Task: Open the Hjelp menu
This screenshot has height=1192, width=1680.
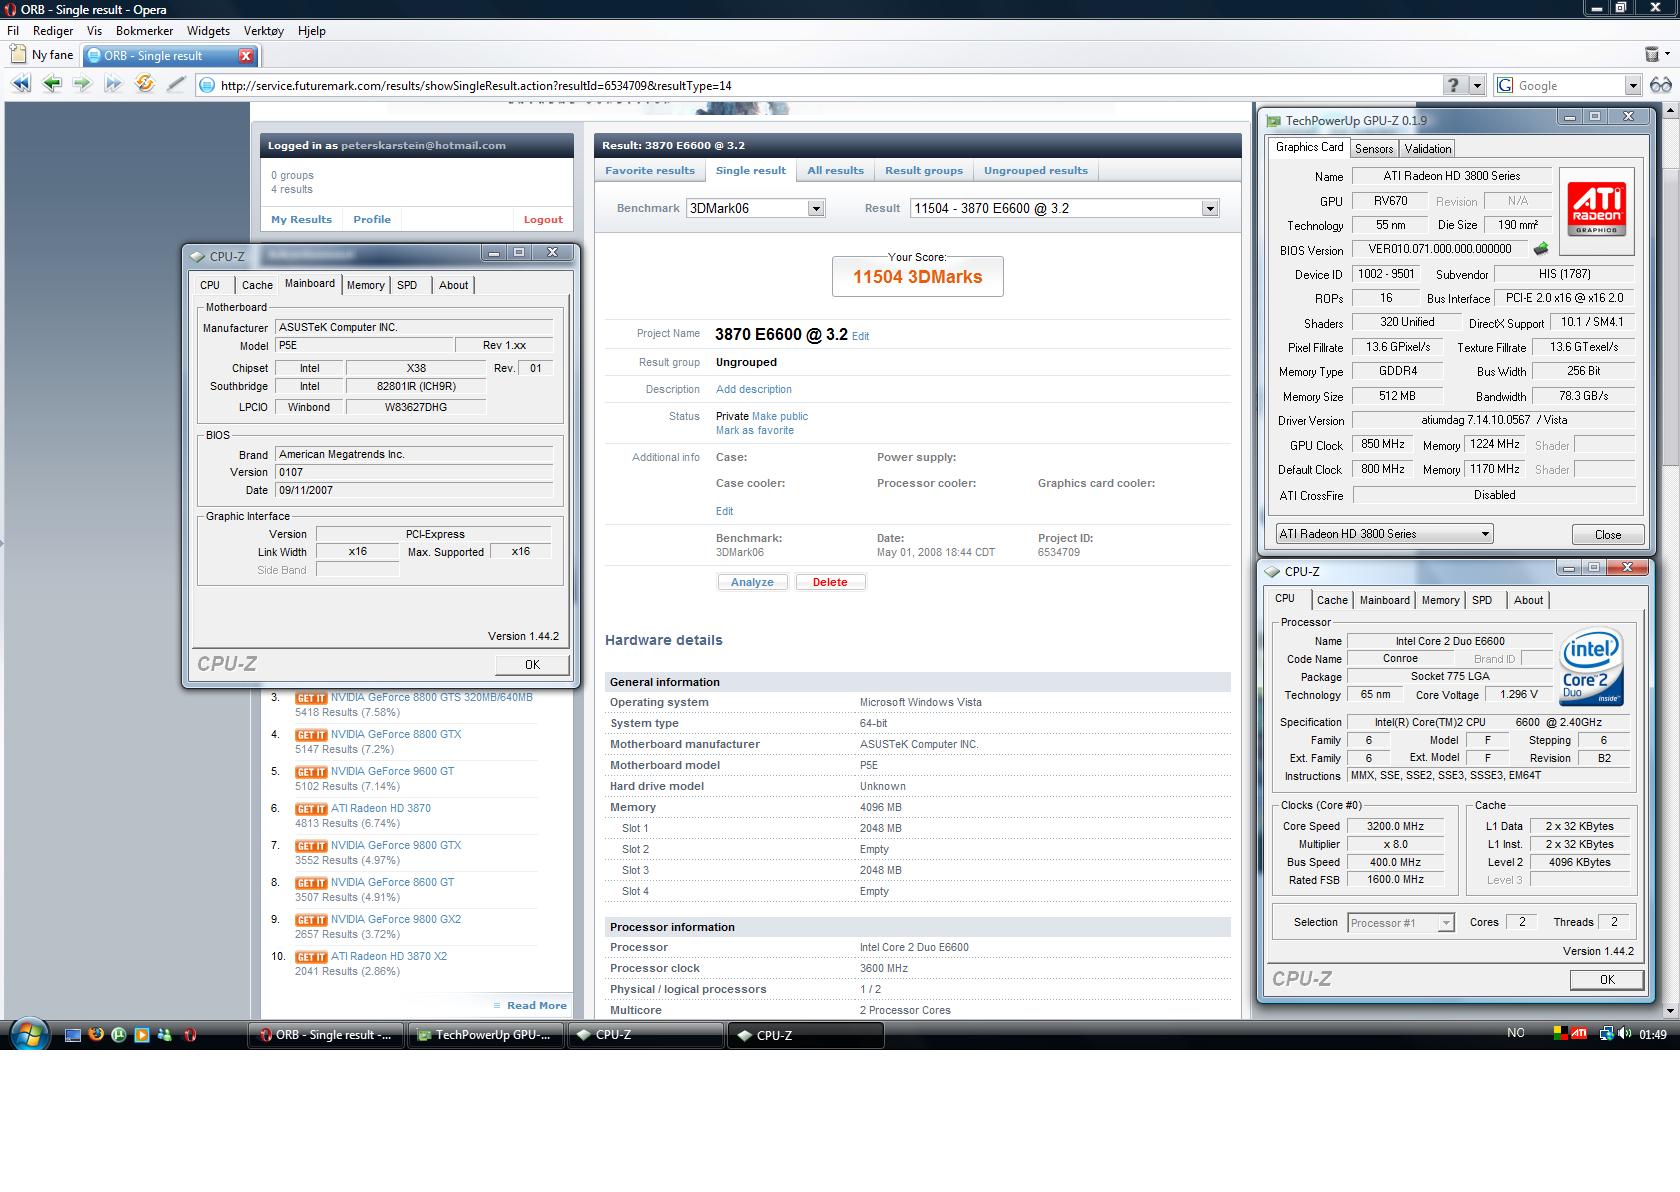Action: pyautogui.click(x=312, y=31)
